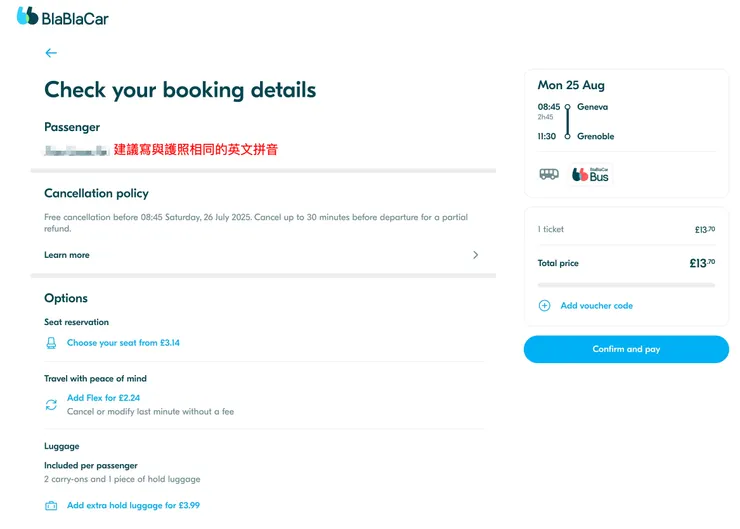This screenshot has width=740, height=529.
Task: Click the blurred passenger name
Action: pyautogui.click(x=76, y=150)
